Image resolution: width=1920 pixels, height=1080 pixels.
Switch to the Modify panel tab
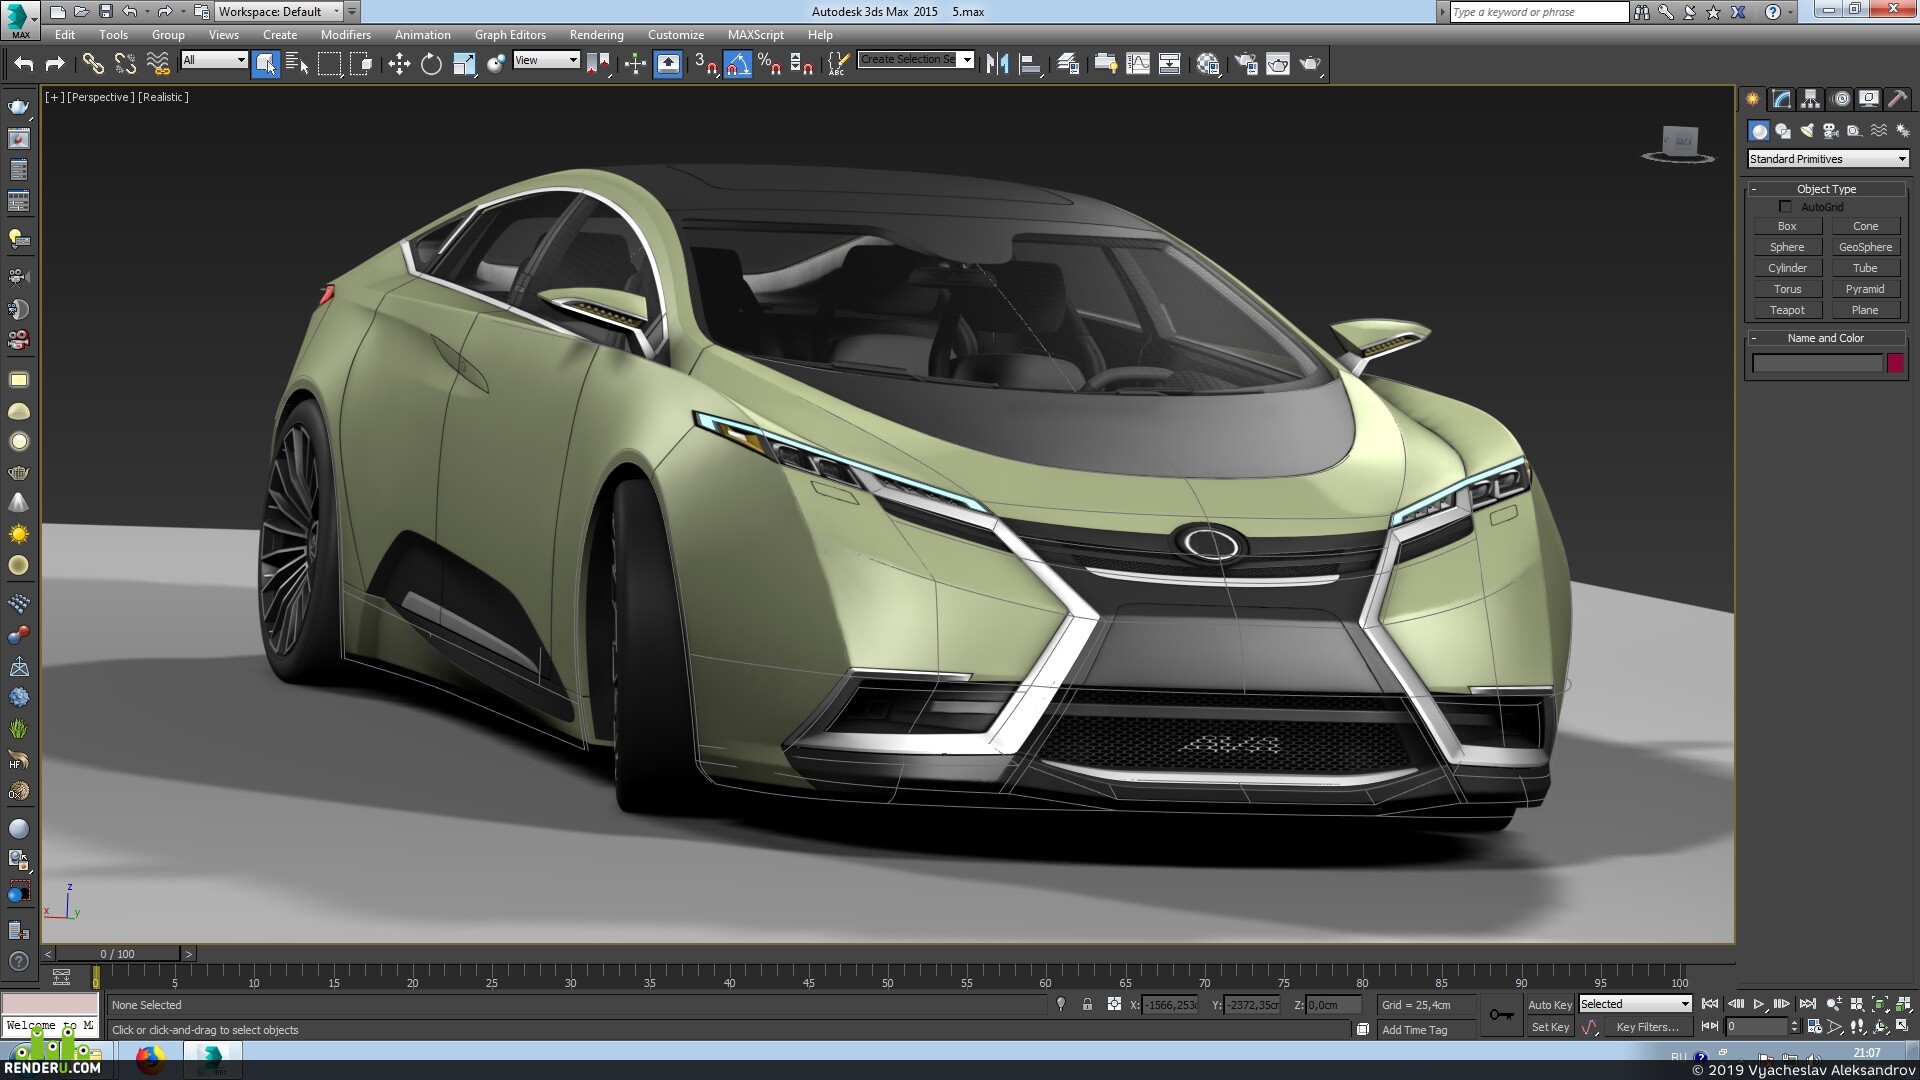click(x=1781, y=99)
